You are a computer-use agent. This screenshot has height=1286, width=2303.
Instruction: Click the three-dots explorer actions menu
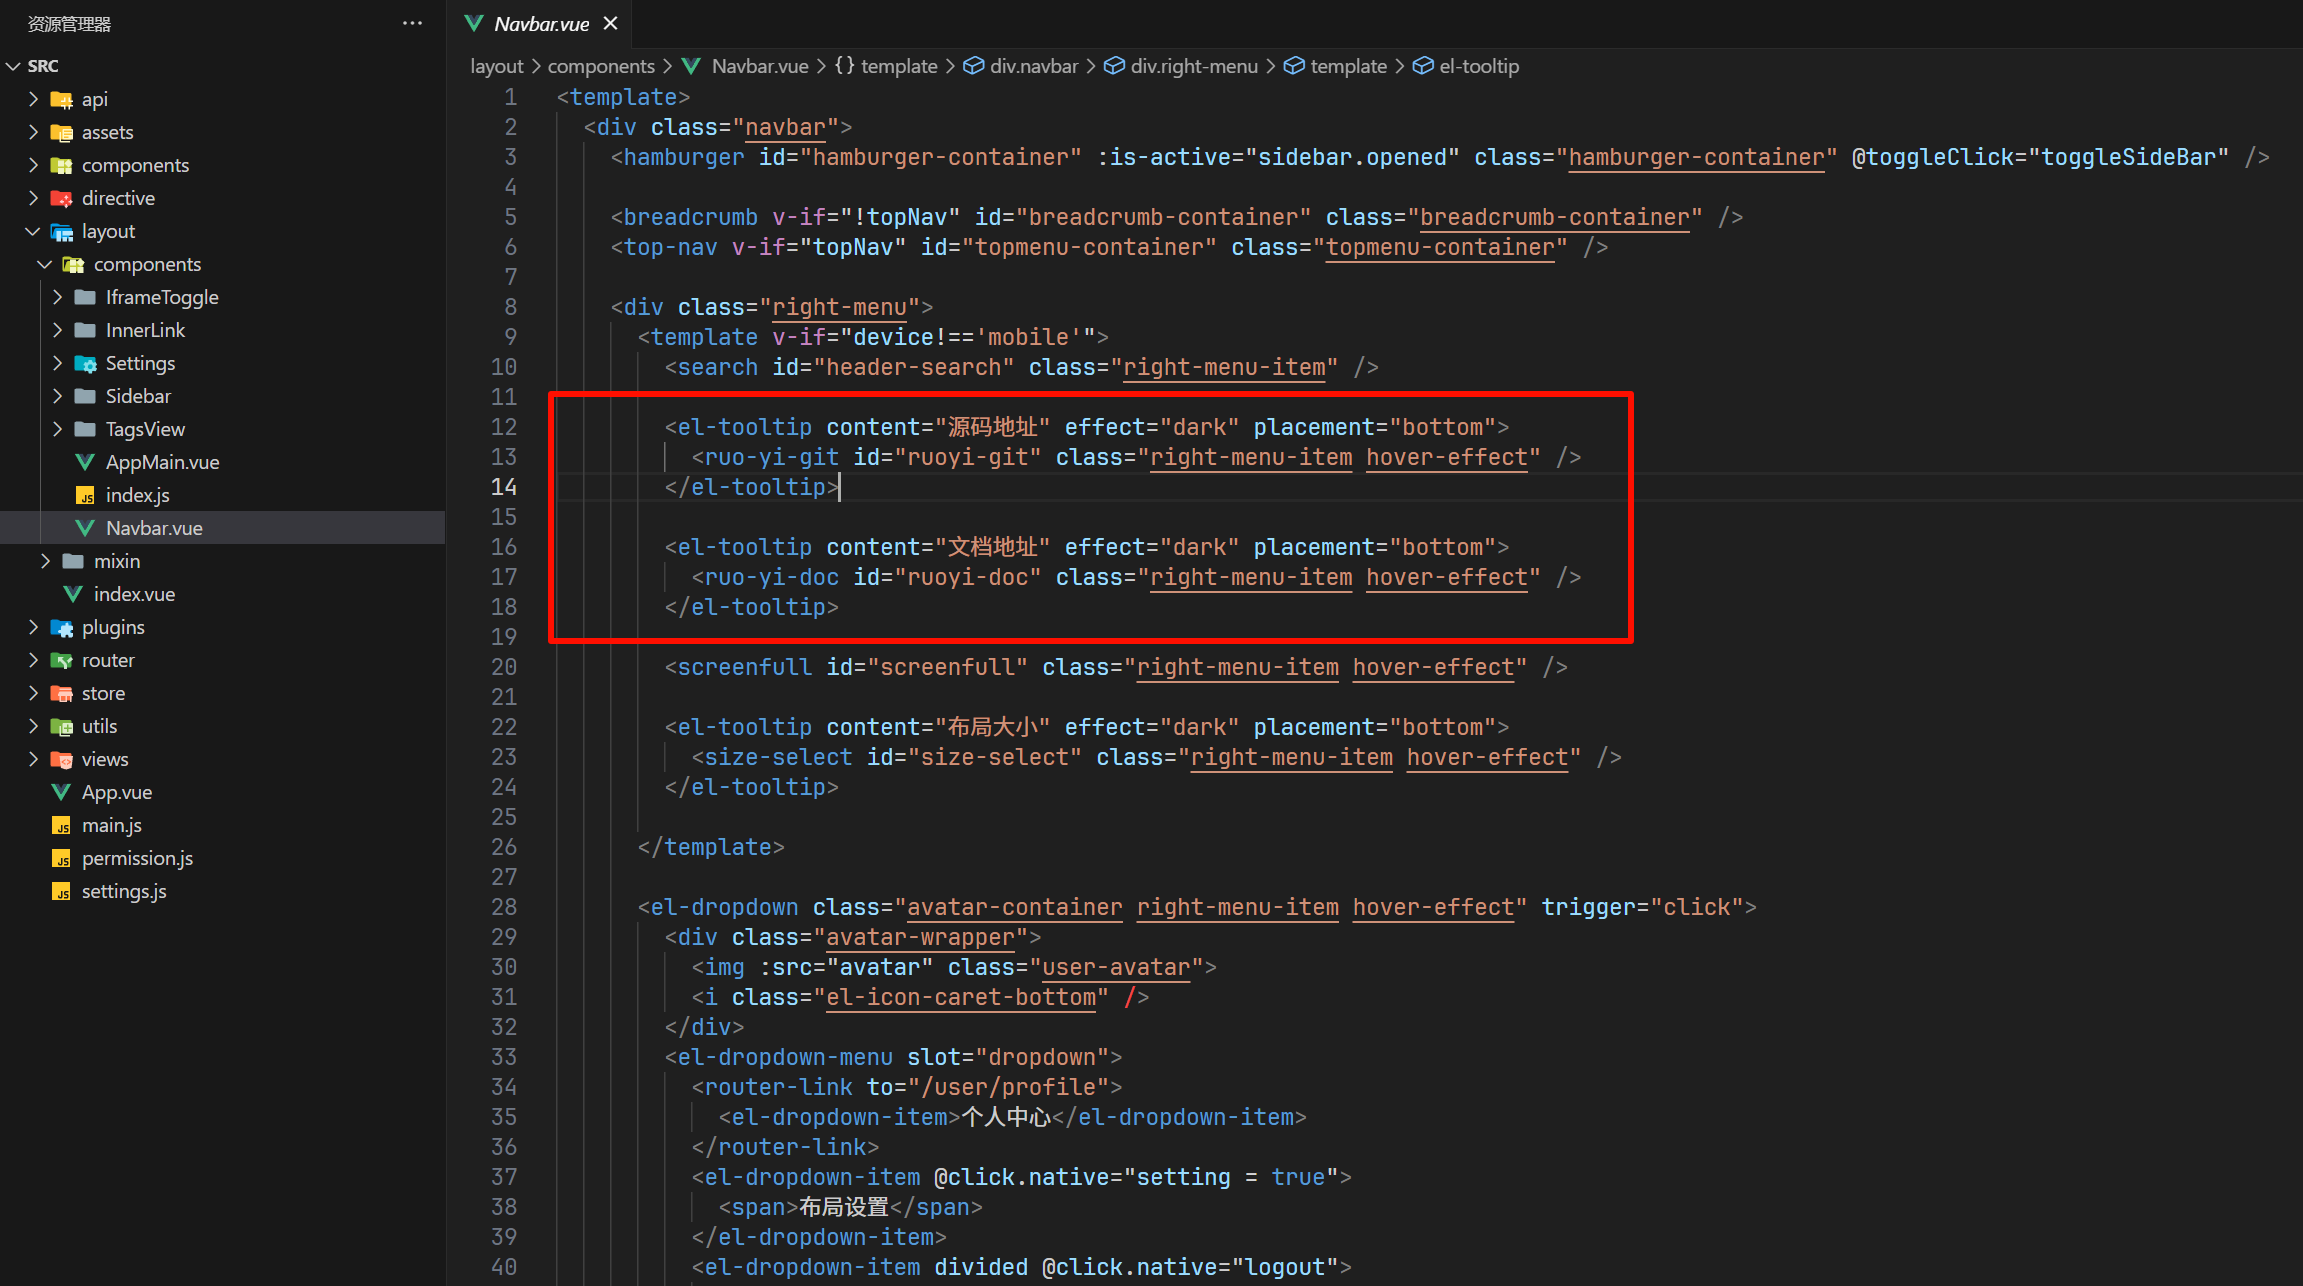click(x=412, y=23)
